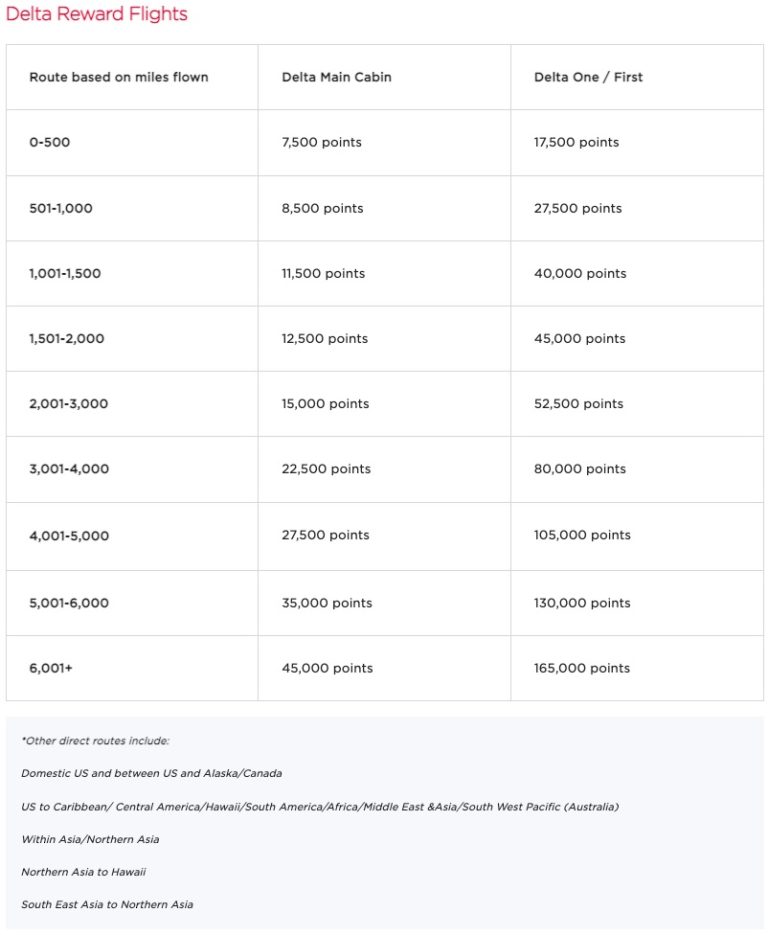The image size is (768, 935).
Task: Click the Other direct routes include note
Action: (x=96, y=741)
